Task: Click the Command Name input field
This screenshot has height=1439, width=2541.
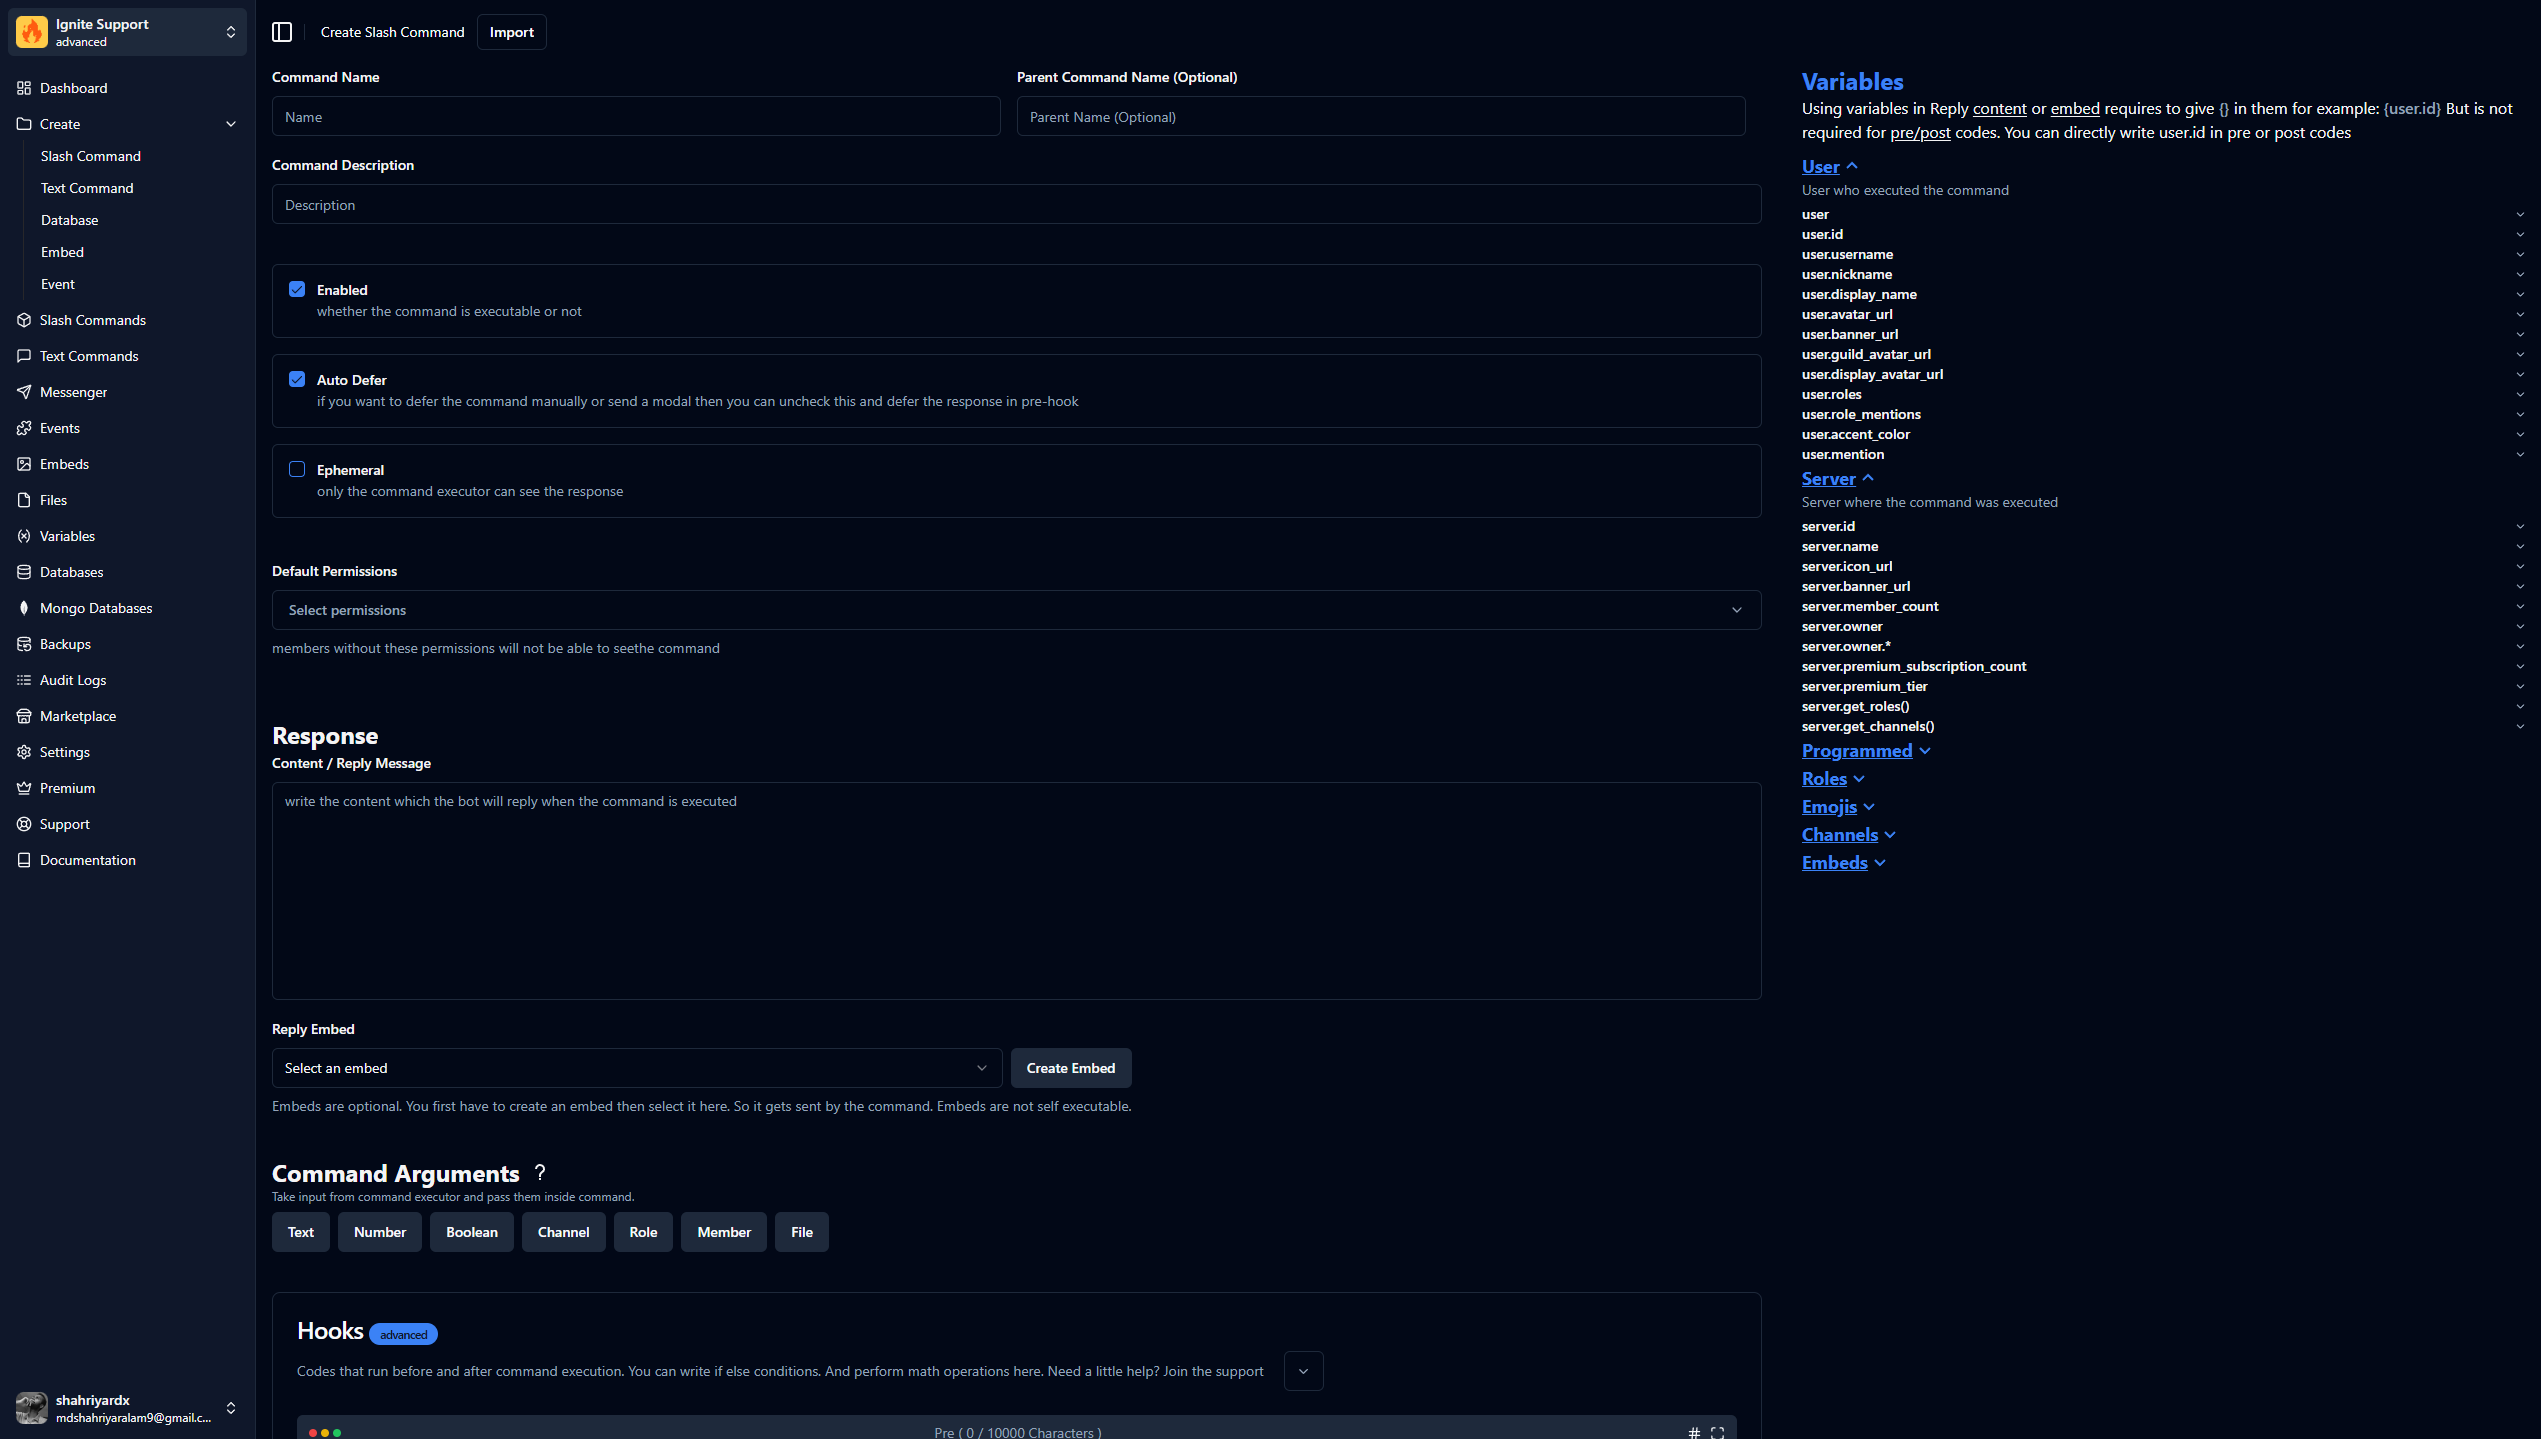Action: click(636, 116)
